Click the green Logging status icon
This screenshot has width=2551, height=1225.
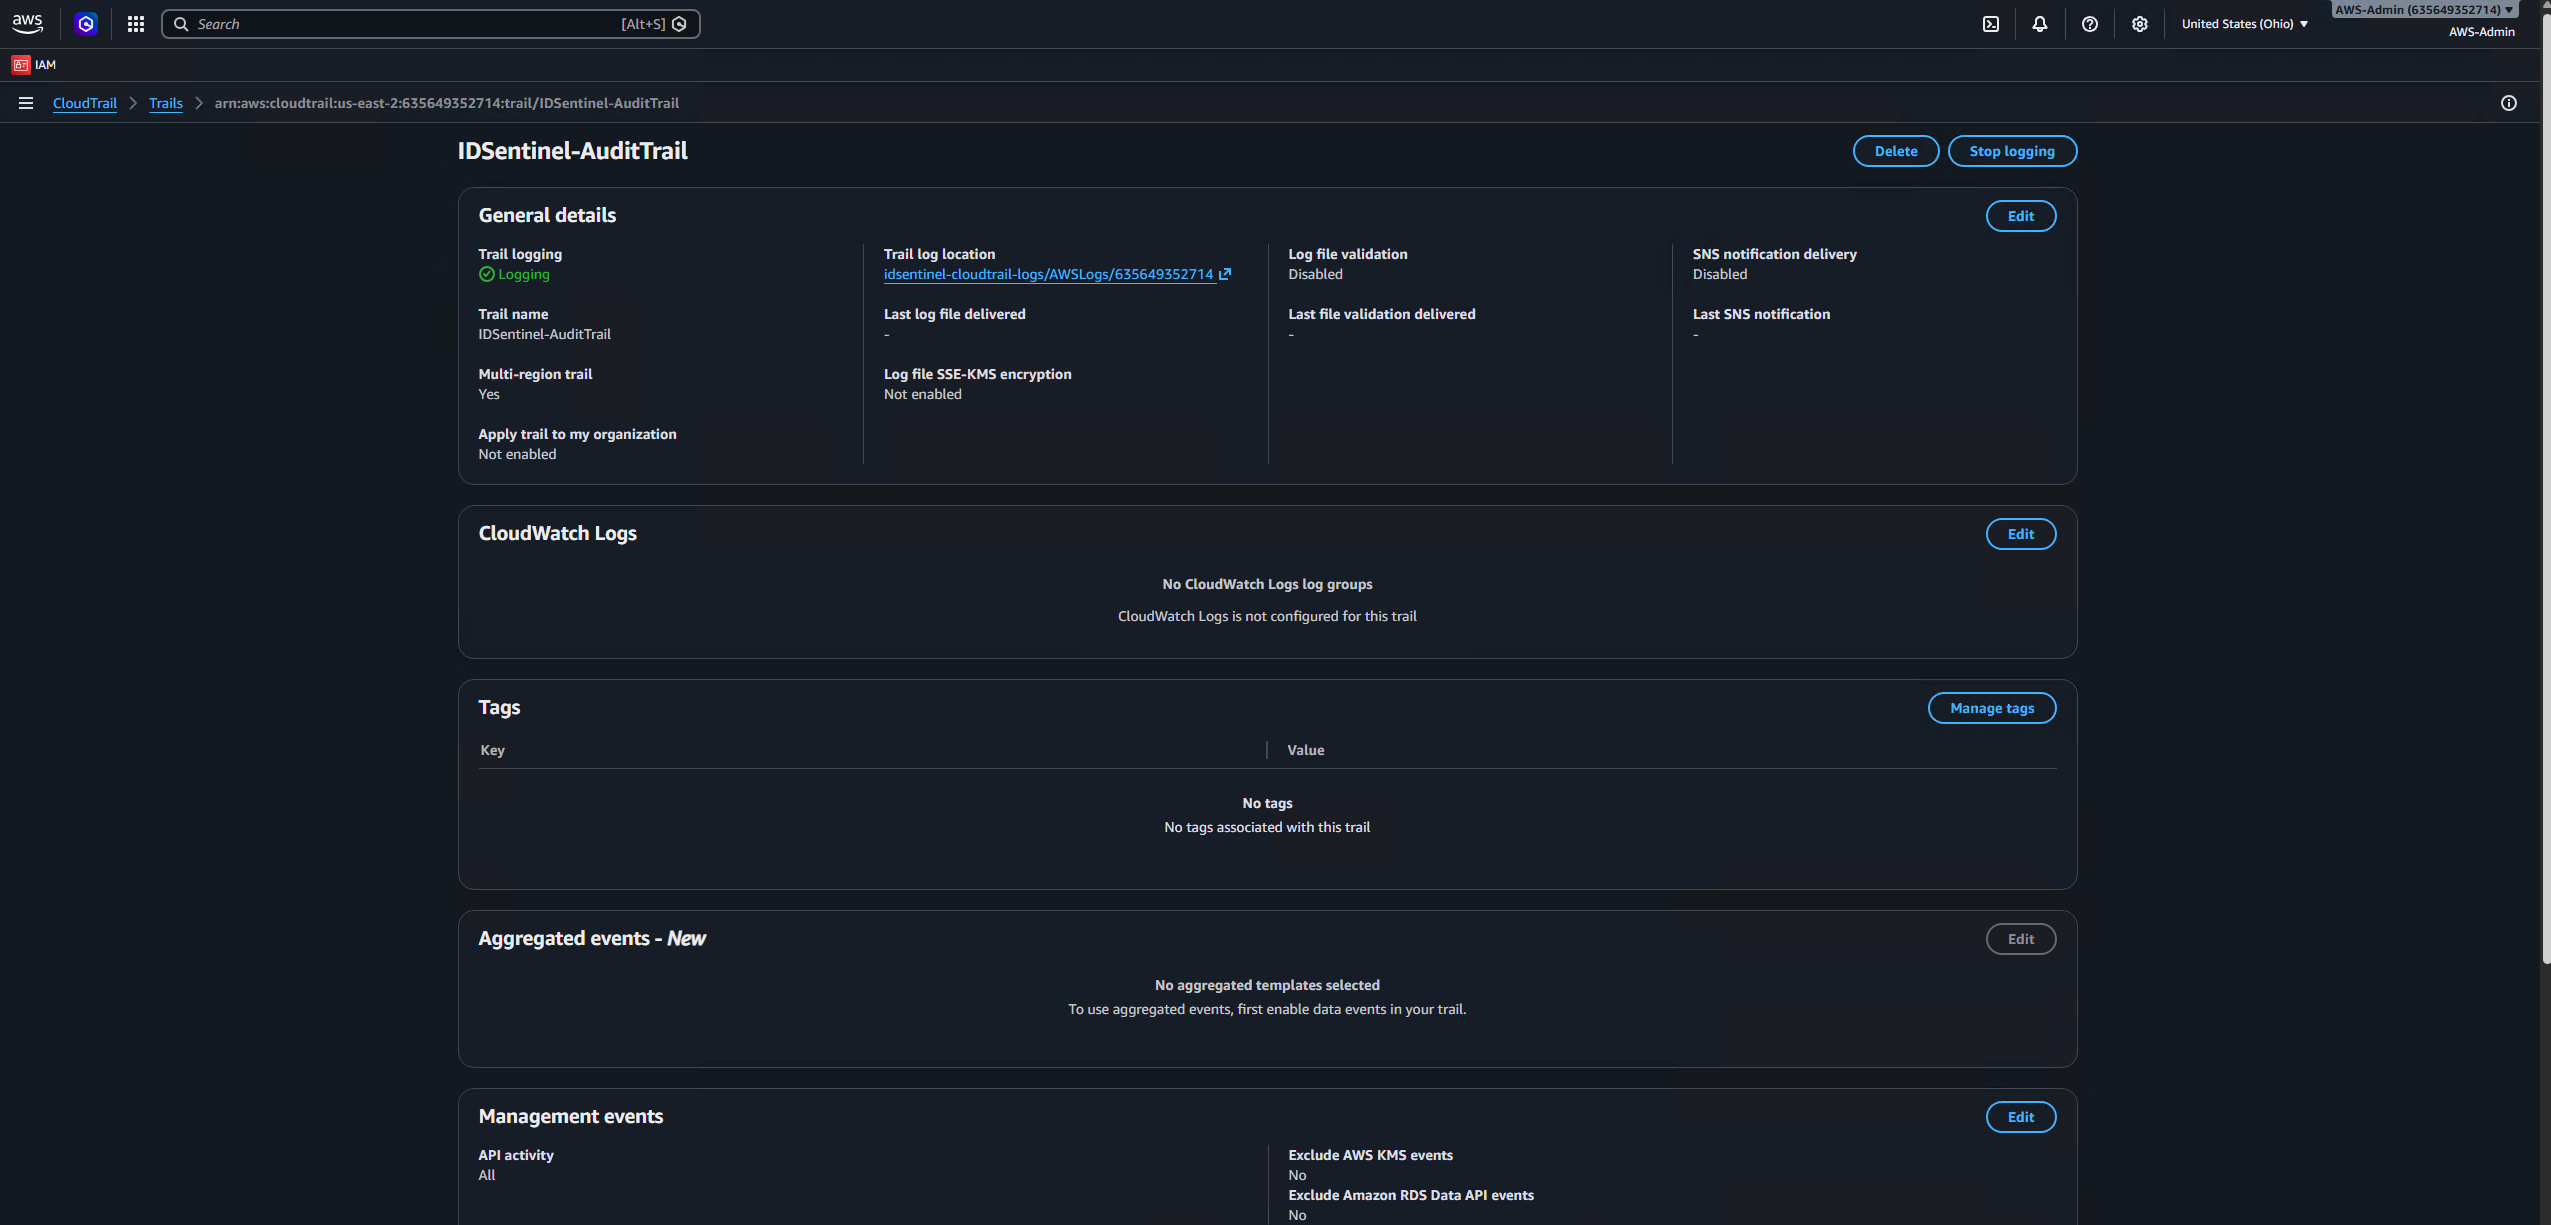tap(487, 274)
